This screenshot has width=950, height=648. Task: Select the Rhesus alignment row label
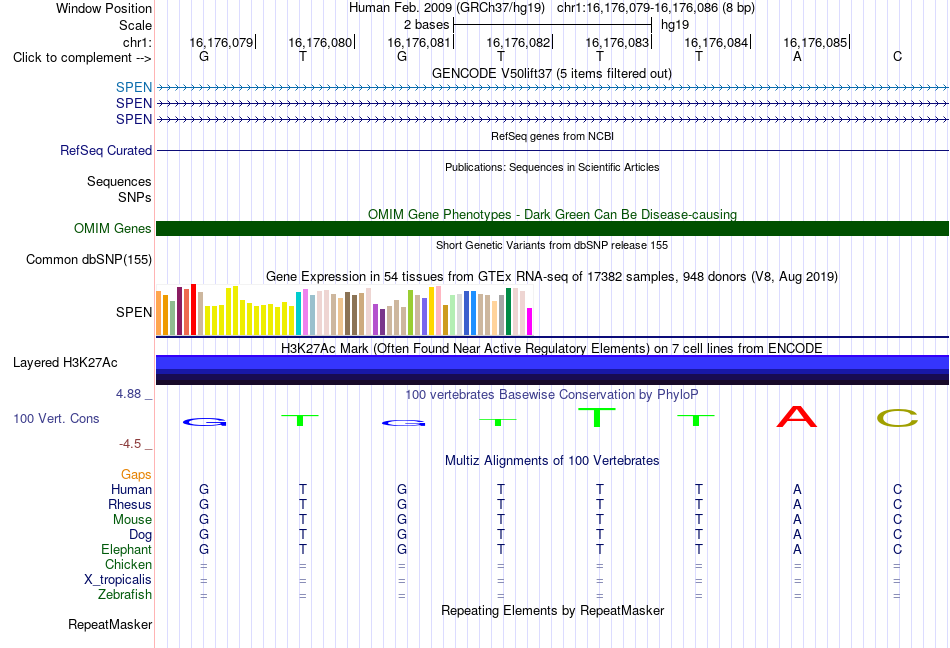[x=130, y=504]
